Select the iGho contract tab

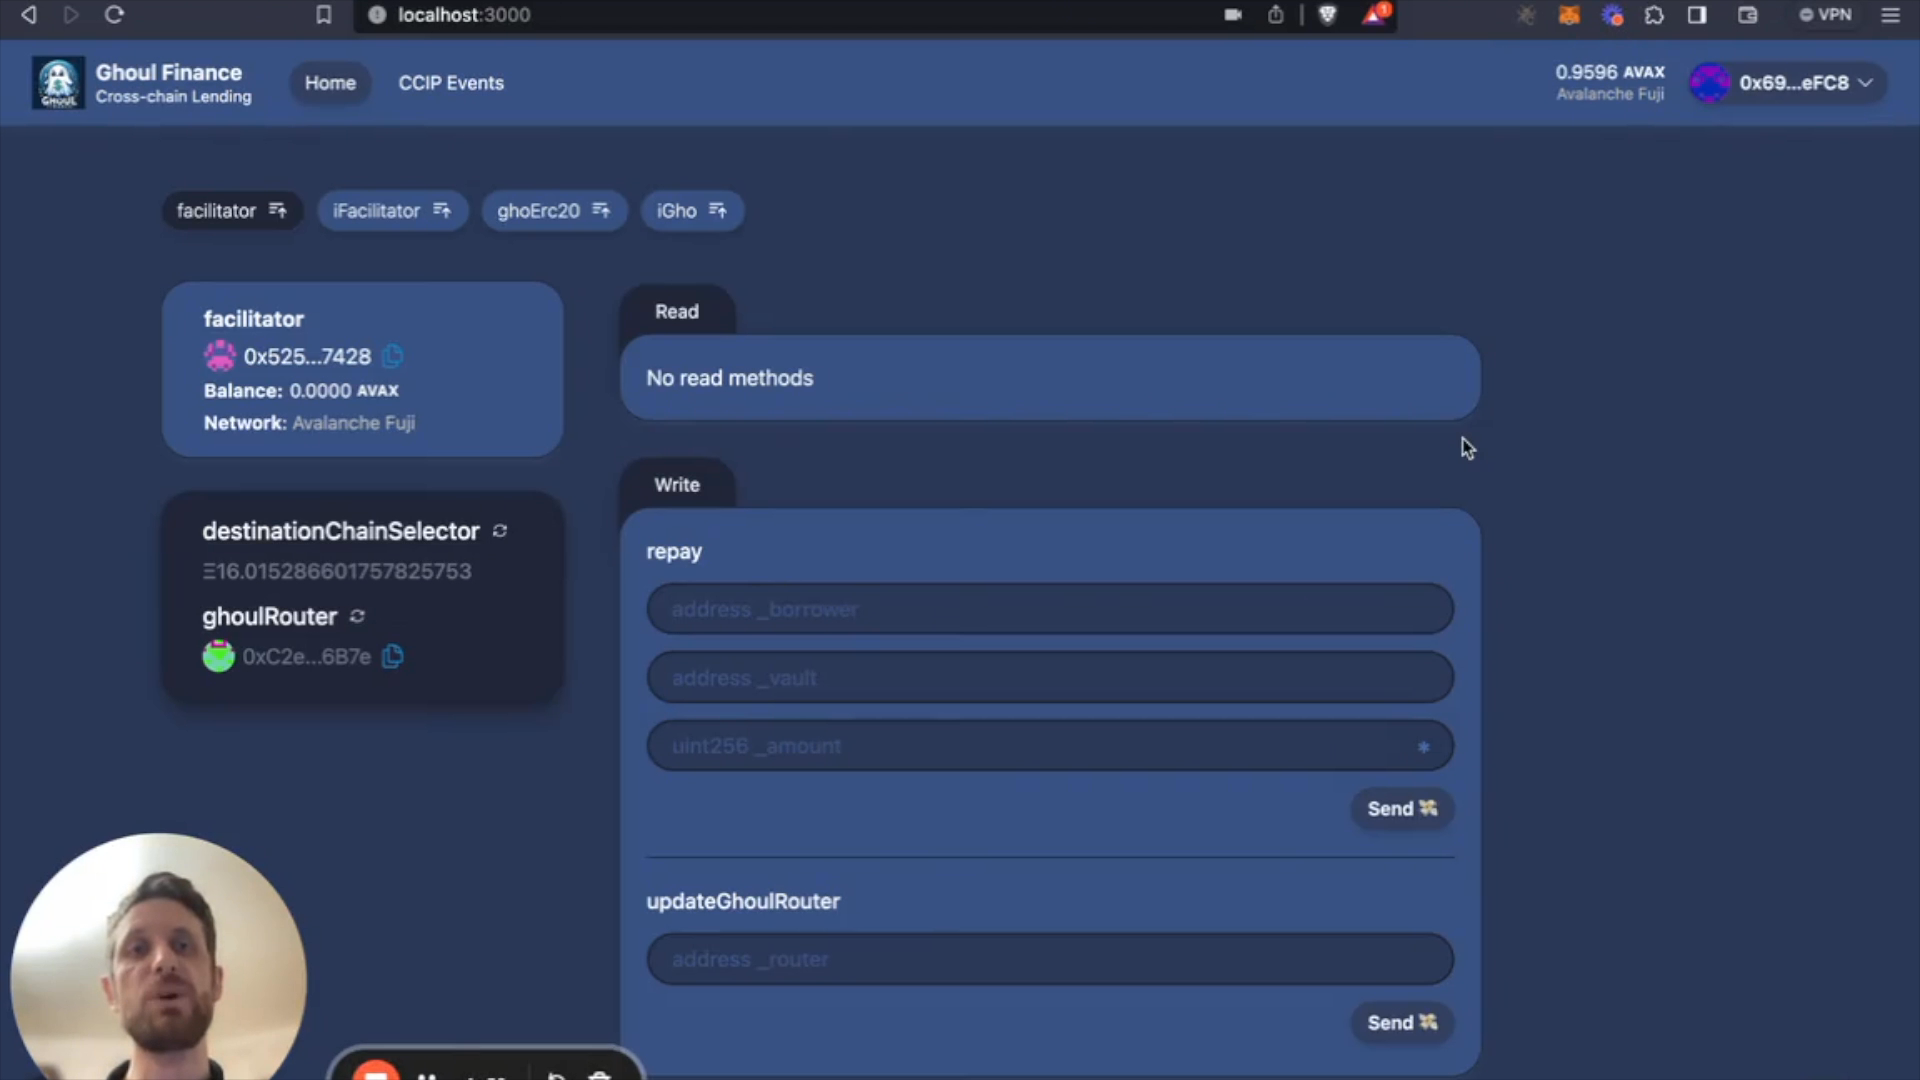point(692,211)
